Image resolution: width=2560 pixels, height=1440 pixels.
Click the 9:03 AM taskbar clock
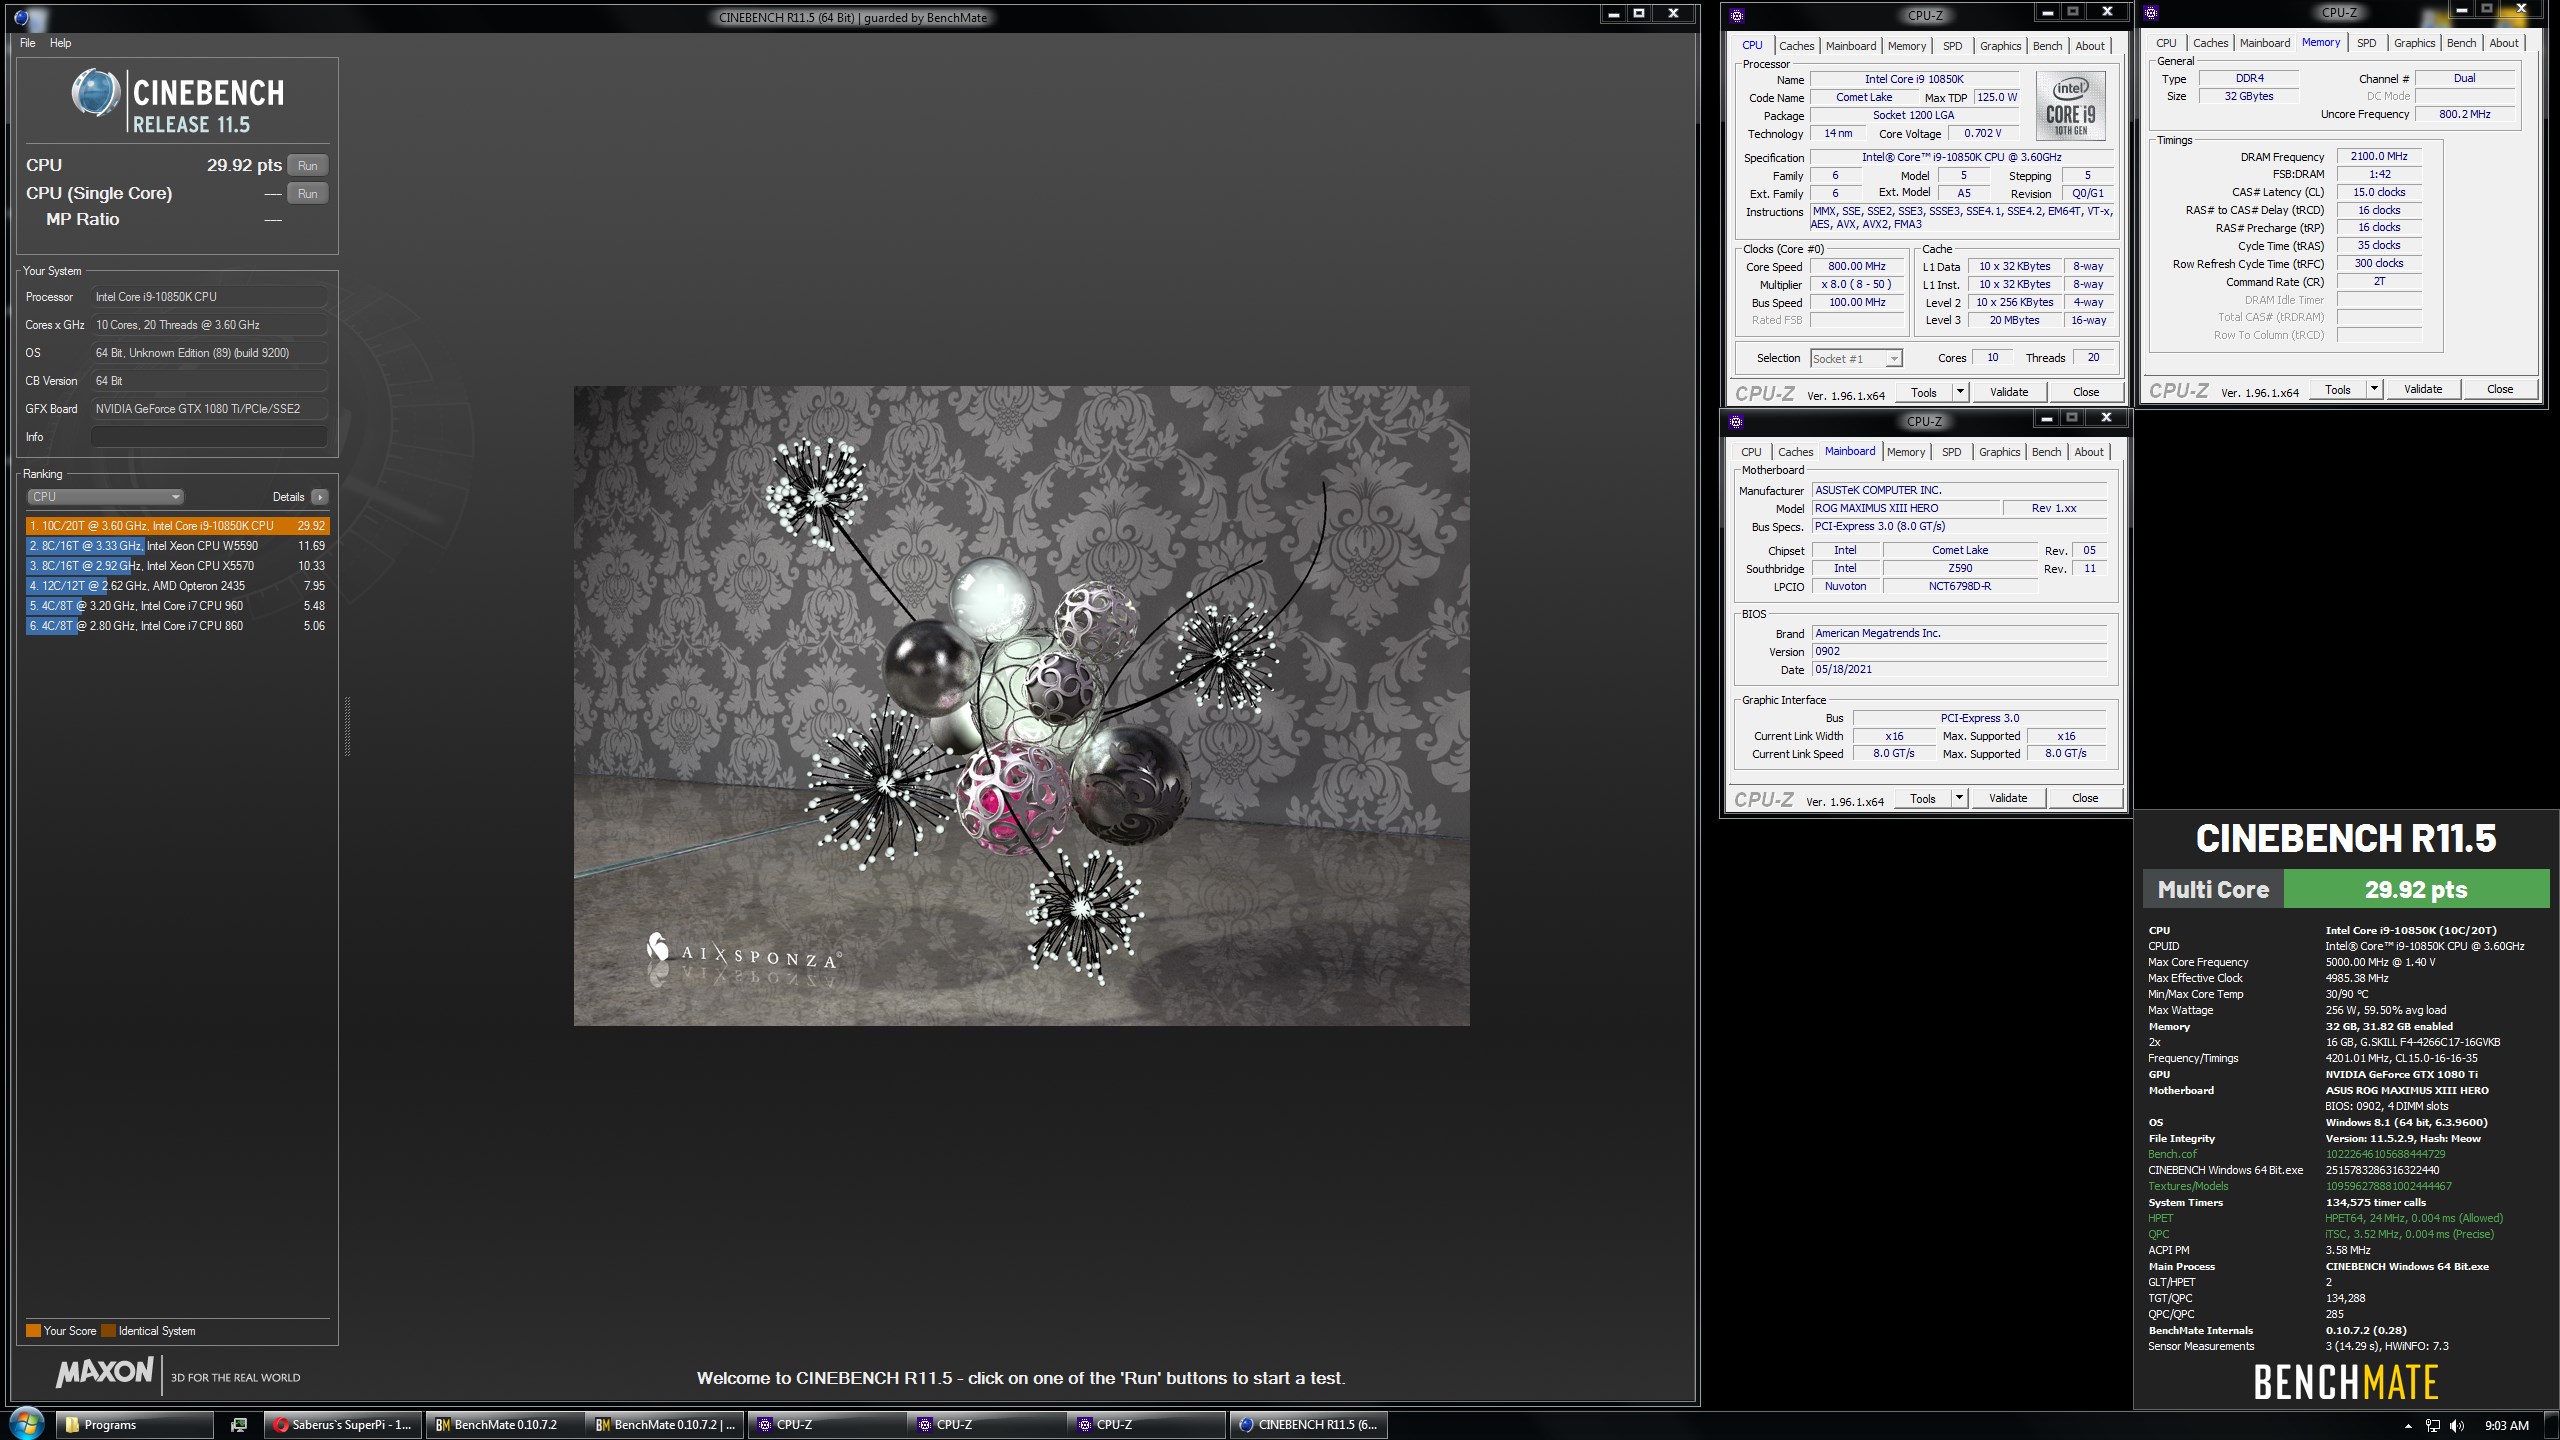point(2506,1426)
